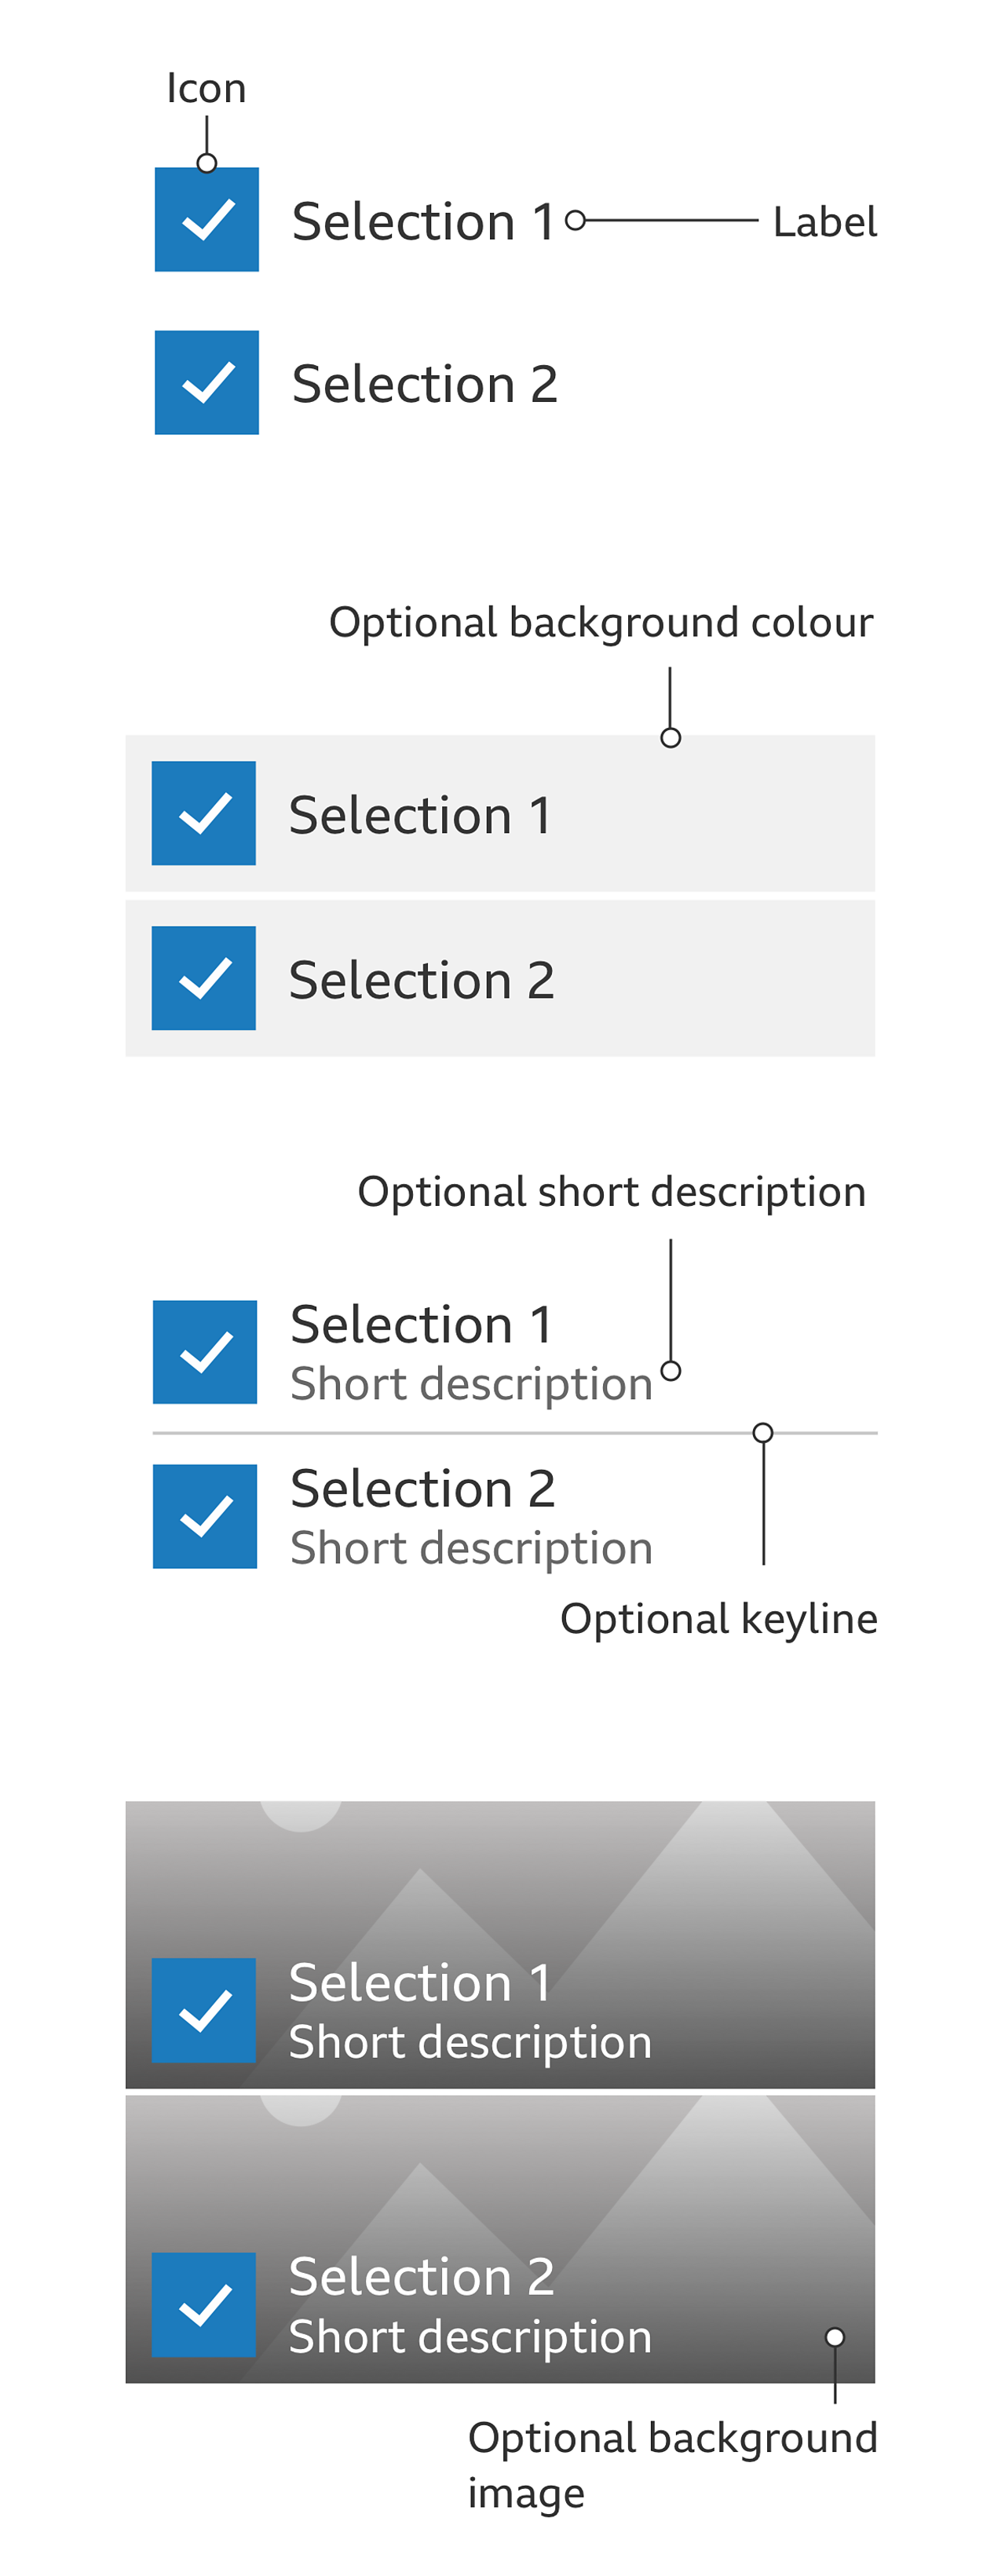Screen dimensions: 1005x2576
Task: Click the sun half-circle in the upper background image
Action: [300, 1814]
